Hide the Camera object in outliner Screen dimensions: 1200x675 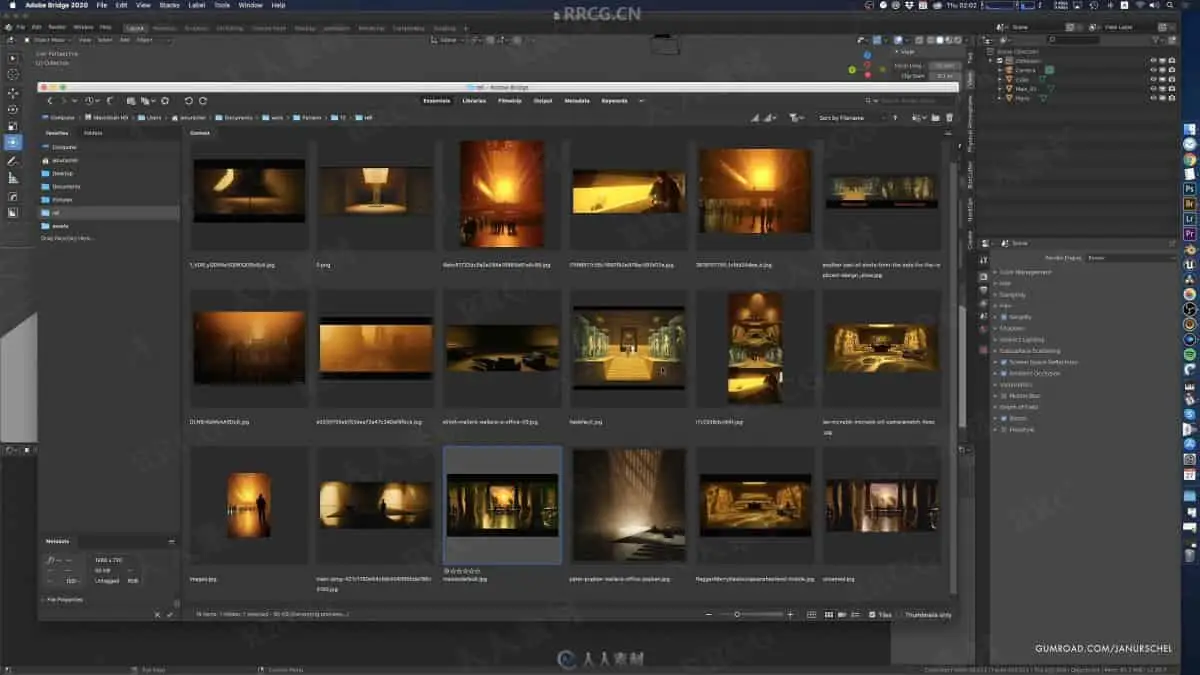pyautogui.click(x=1153, y=69)
